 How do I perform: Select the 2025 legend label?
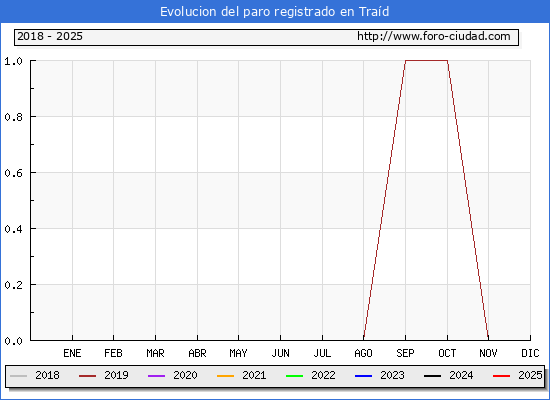coord(530,375)
